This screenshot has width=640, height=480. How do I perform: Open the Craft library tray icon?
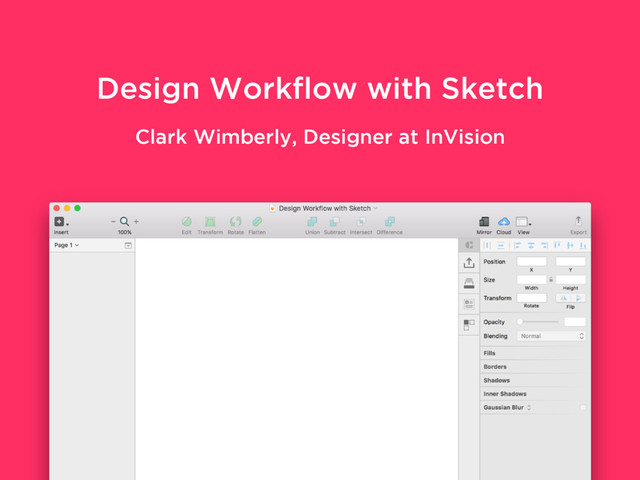[469, 283]
